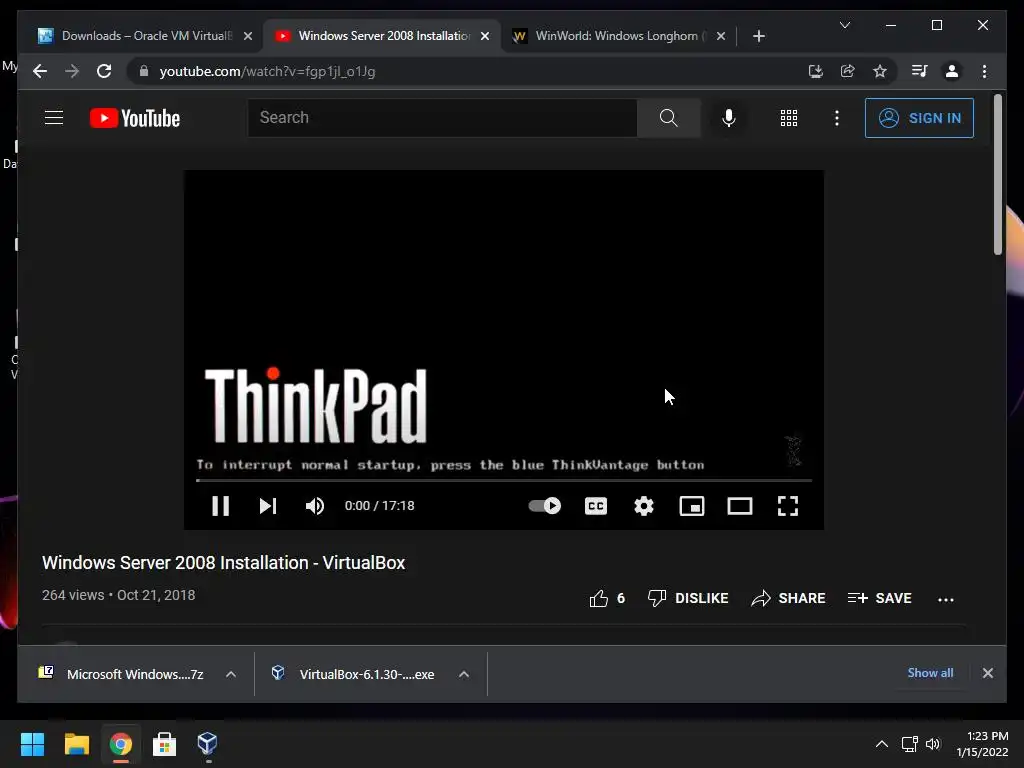The height and width of the screenshot is (768, 1024).
Task: Switch to Downloads – Oracle VM VirtualBox tab
Action: [138, 36]
